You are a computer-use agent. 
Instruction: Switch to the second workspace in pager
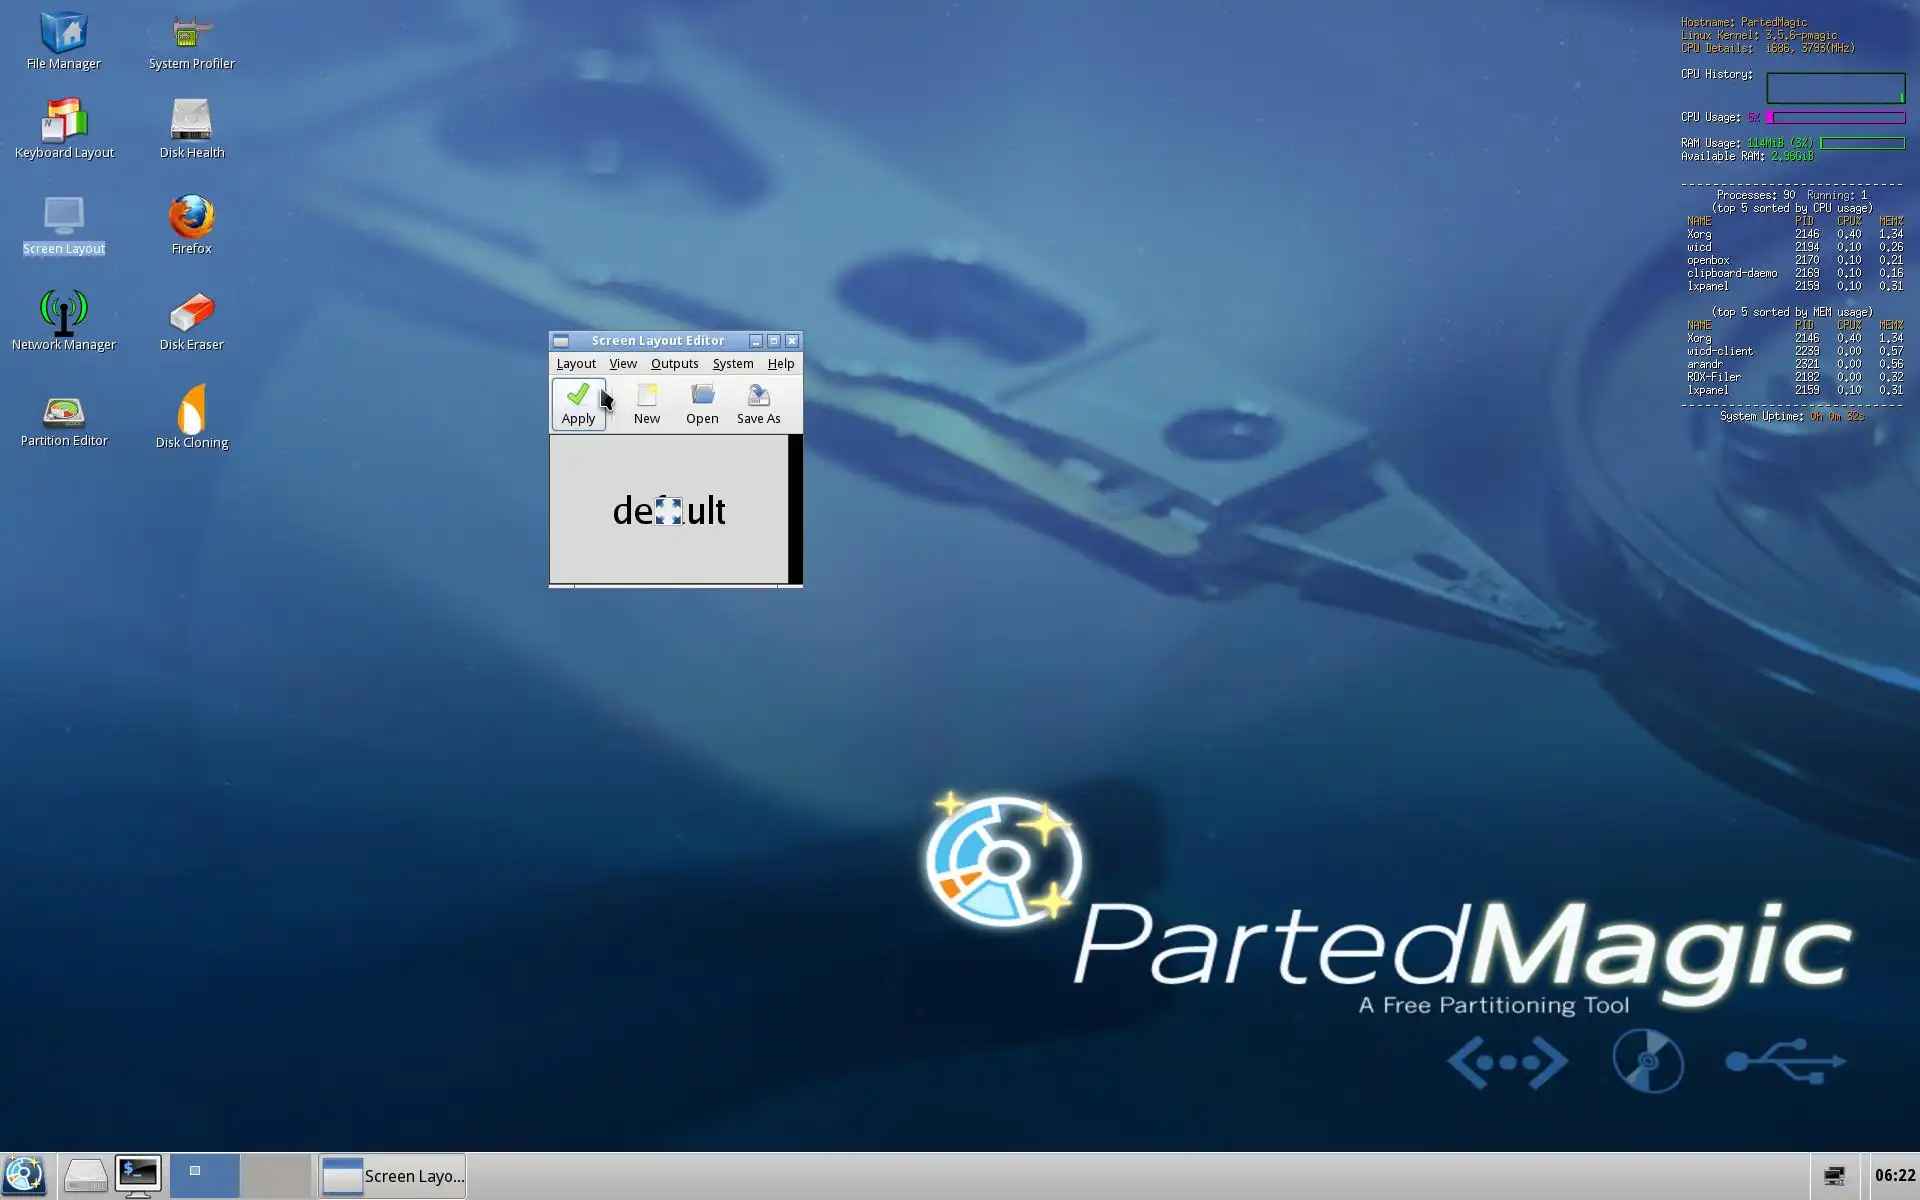pyautogui.click(x=276, y=1176)
